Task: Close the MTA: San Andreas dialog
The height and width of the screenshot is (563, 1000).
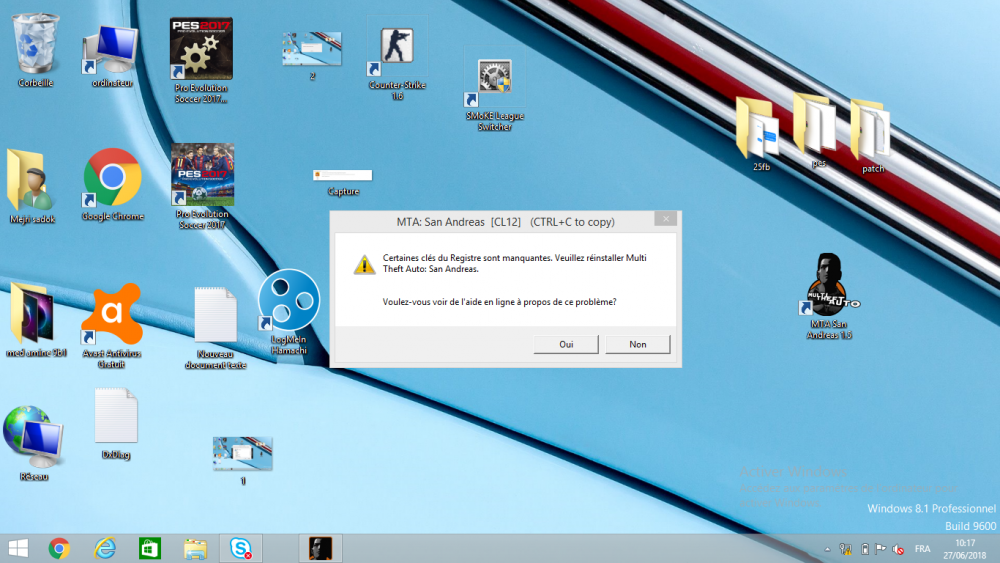Action: point(666,219)
